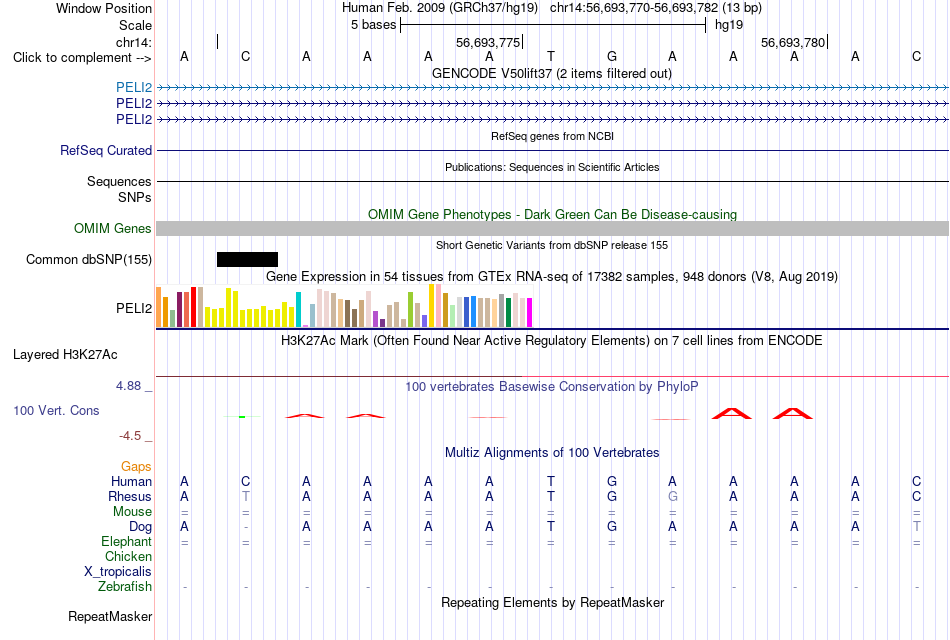Click the bright red bar in GTEx expression chart
Image resolution: width=950 pixels, height=640 pixels.
point(193,307)
